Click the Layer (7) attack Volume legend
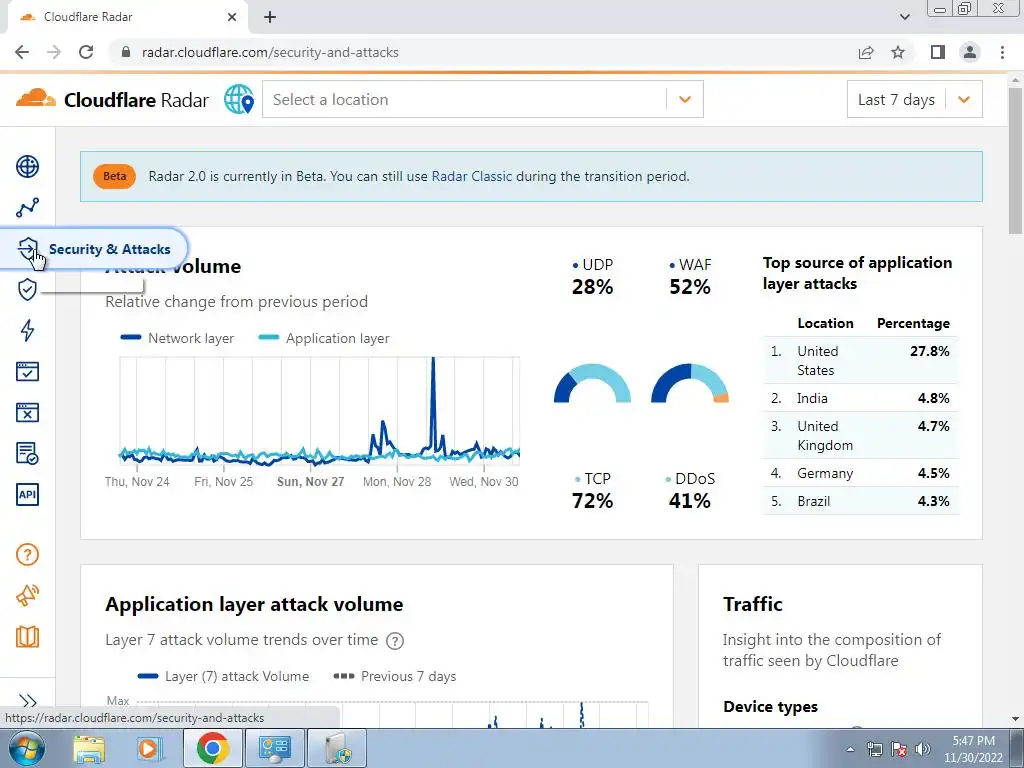The width and height of the screenshot is (1024, 768). pos(223,677)
